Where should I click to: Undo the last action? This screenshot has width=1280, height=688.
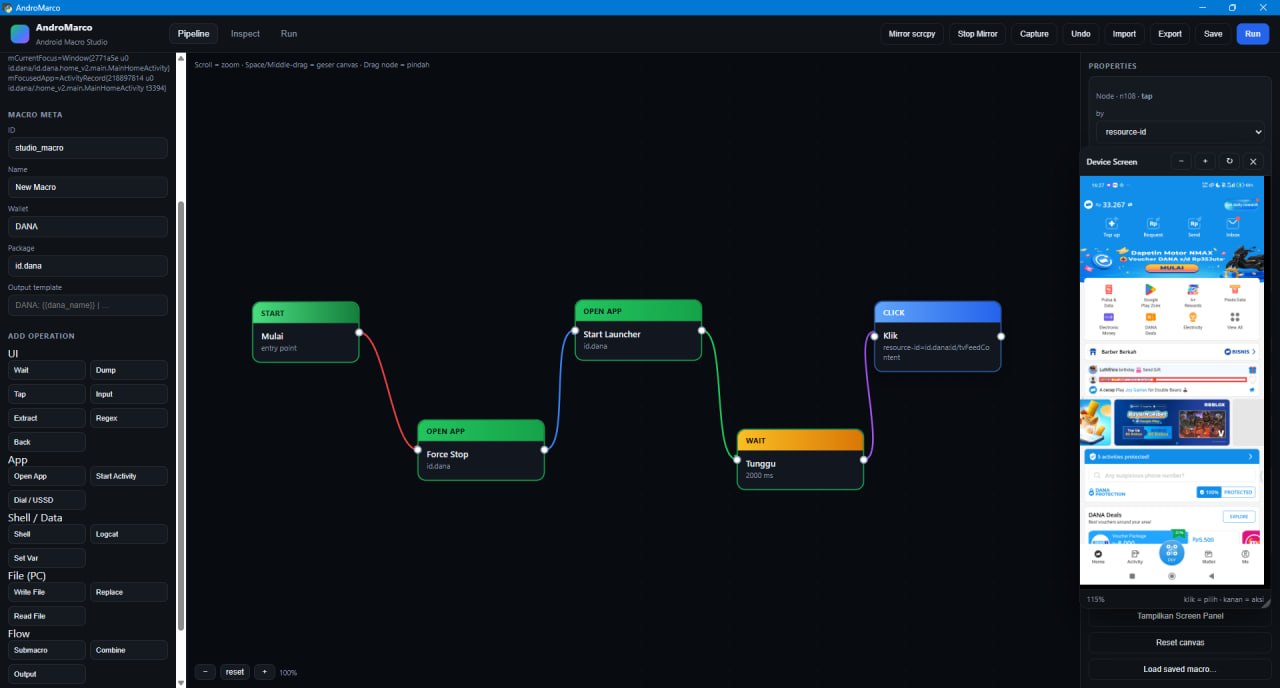tap(1081, 34)
